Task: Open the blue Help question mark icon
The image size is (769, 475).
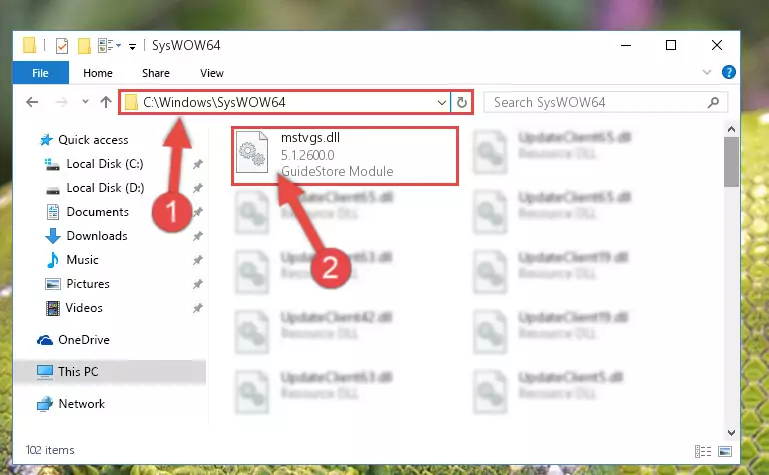Action: tap(728, 72)
